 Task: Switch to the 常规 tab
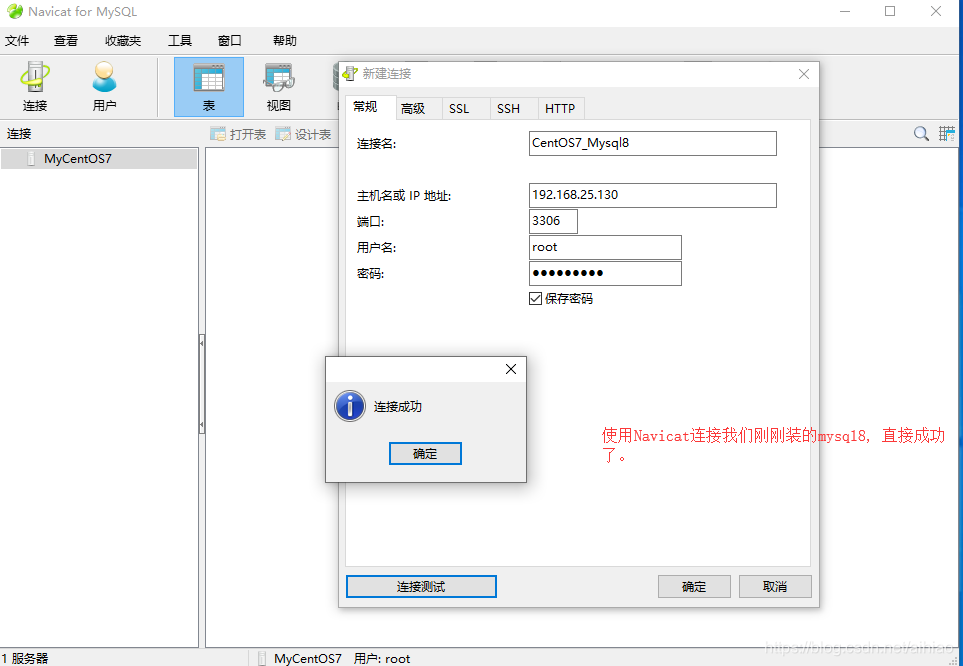tap(370, 107)
